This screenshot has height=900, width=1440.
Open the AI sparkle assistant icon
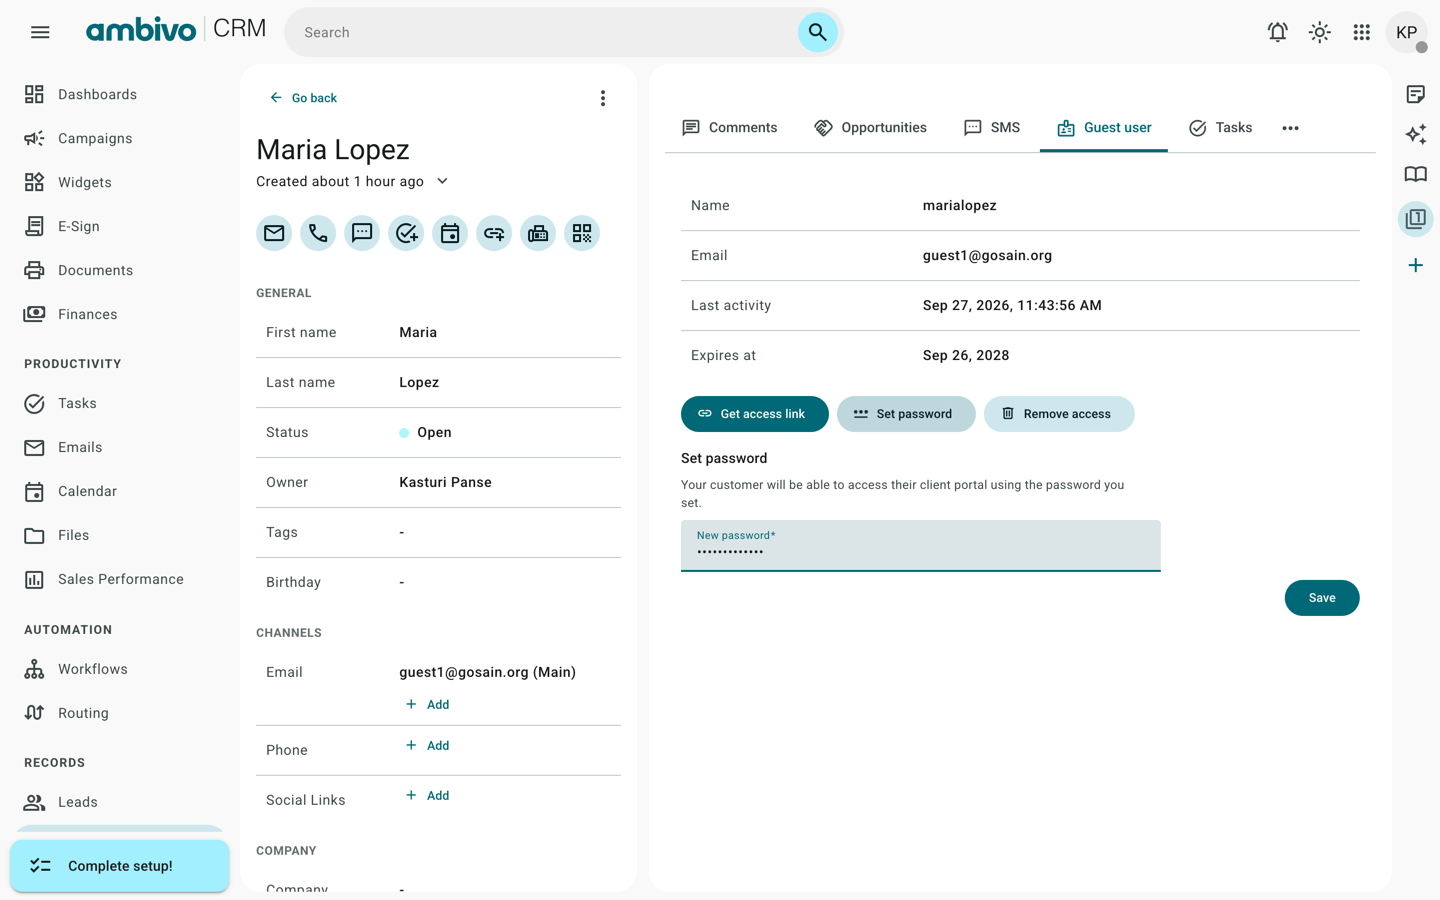click(x=1415, y=134)
